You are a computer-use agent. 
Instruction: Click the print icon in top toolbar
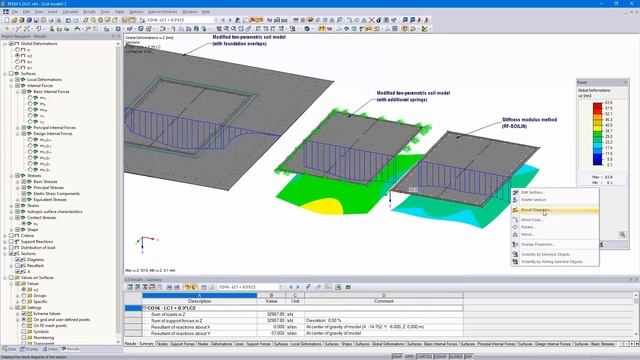tap(51, 20)
